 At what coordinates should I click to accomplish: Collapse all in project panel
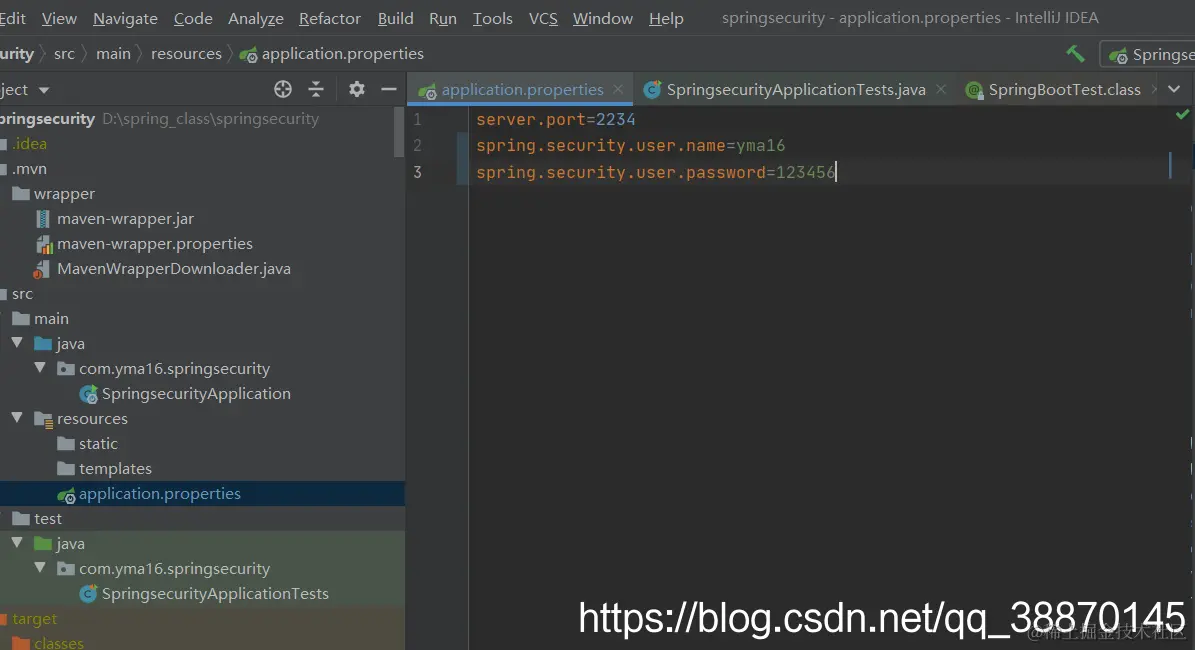(316, 89)
